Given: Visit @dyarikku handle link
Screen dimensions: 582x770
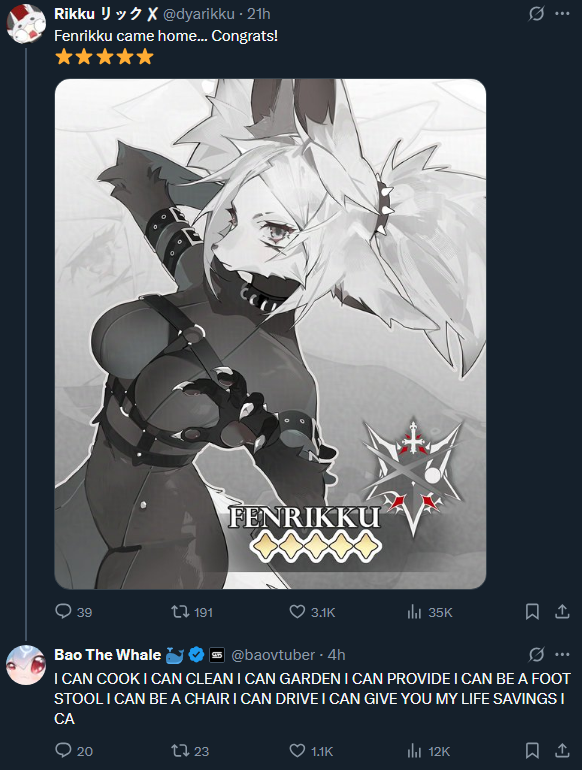Looking at the screenshot, I should (x=198, y=14).
